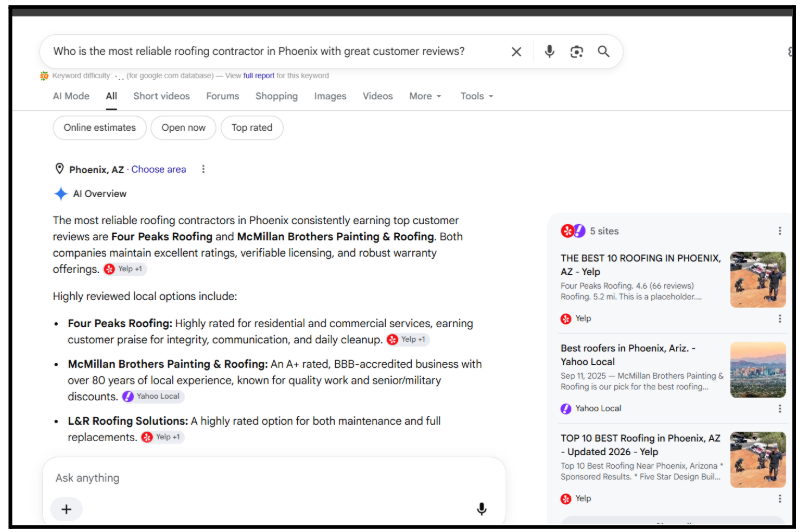
Task: Apply the Online estimates filter chip
Action: (100, 128)
